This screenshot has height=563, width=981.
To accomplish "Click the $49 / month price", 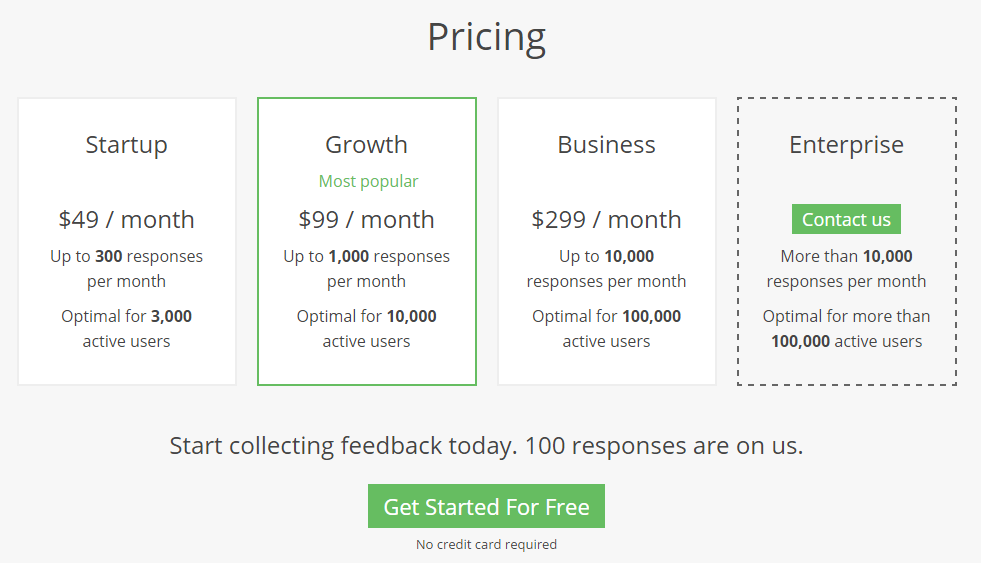I will click(126, 220).
